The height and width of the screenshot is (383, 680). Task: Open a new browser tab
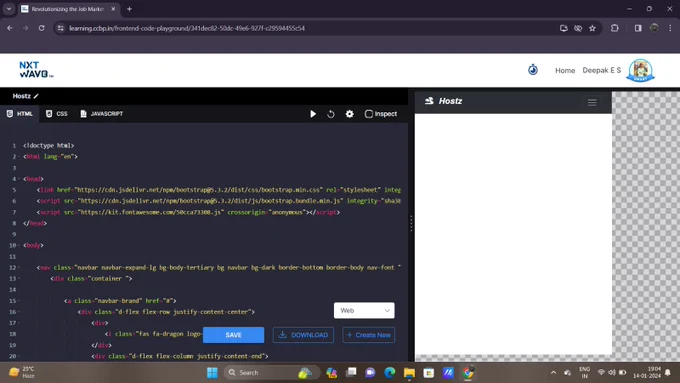(129, 9)
